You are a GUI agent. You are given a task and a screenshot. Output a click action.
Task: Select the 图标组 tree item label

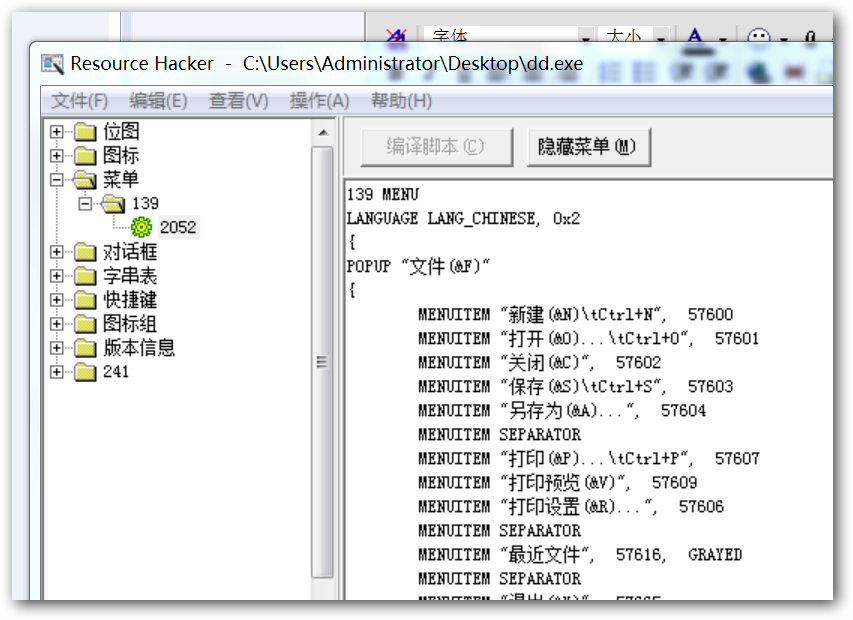click(130, 324)
